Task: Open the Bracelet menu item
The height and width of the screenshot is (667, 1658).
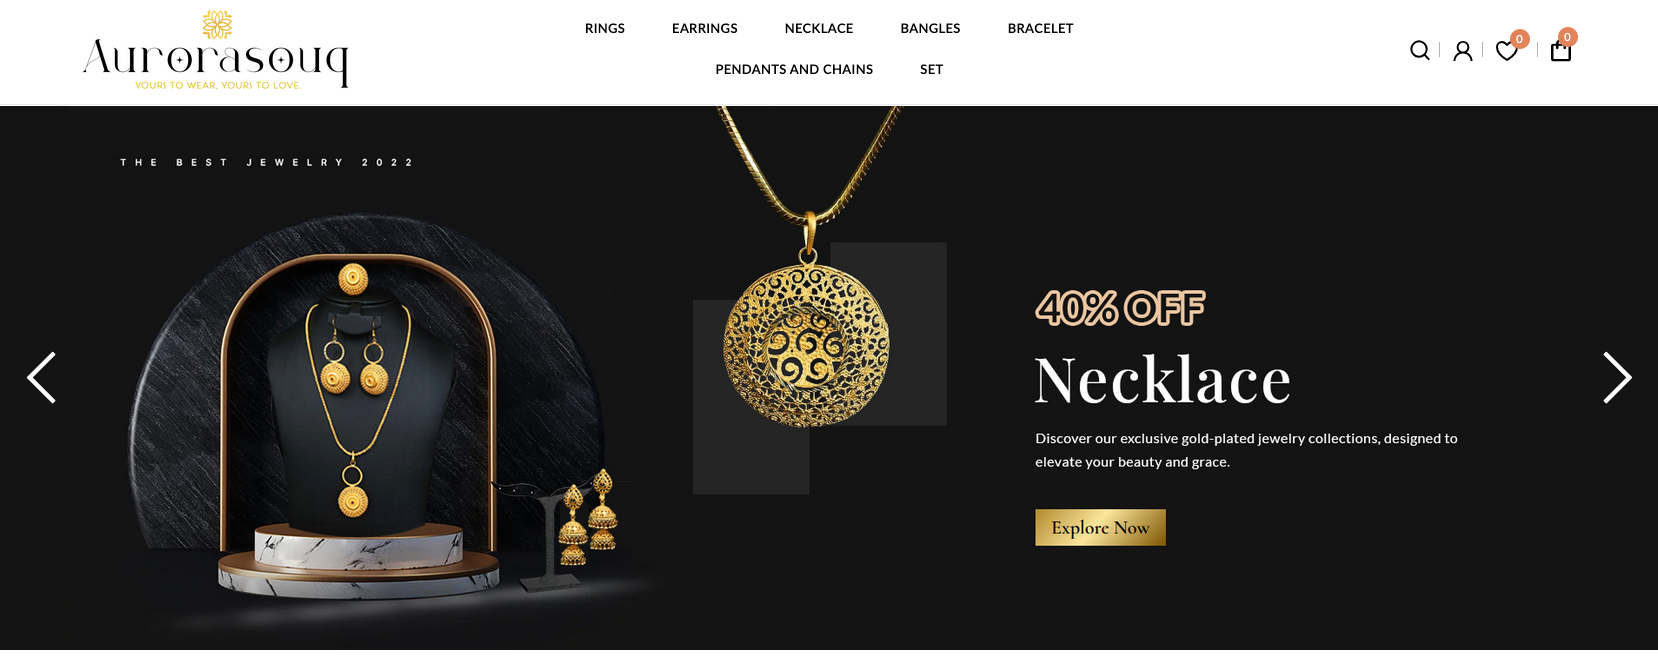Action: (x=1040, y=28)
